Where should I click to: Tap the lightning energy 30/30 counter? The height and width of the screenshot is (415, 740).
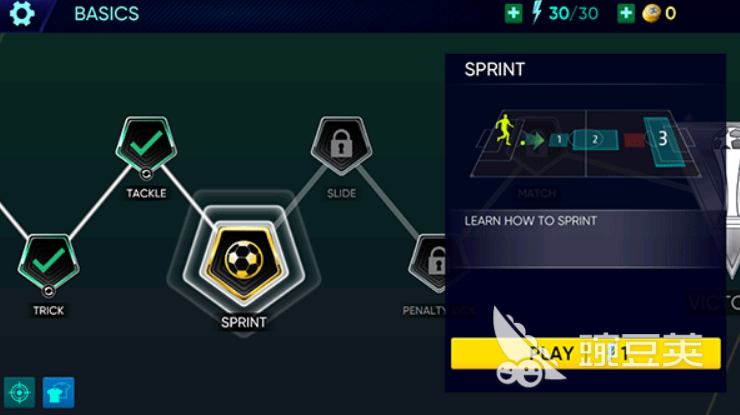(x=565, y=13)
